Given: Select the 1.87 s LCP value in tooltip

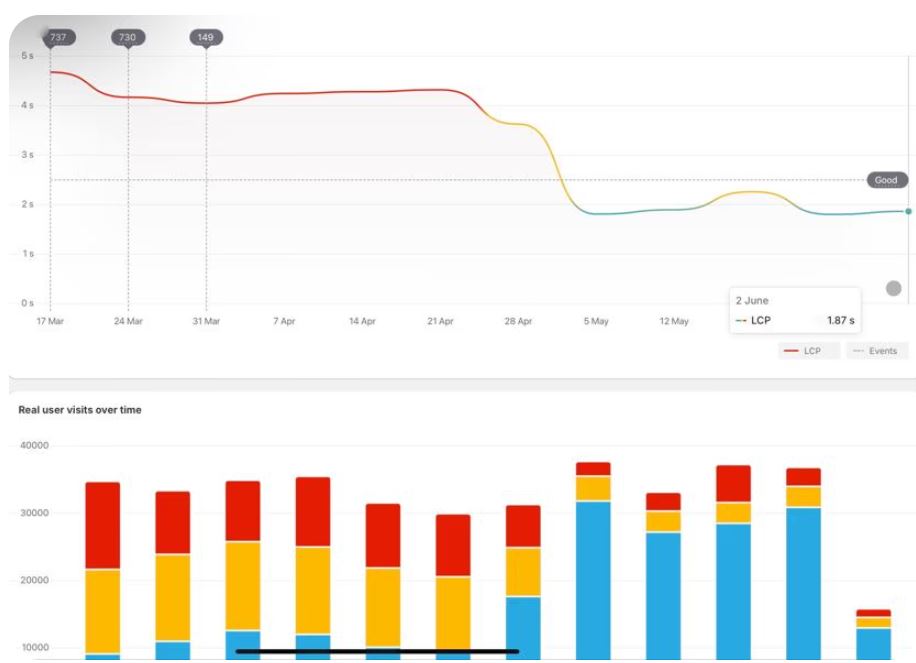Looking at the screenshot, I should (x=840, y=320).
